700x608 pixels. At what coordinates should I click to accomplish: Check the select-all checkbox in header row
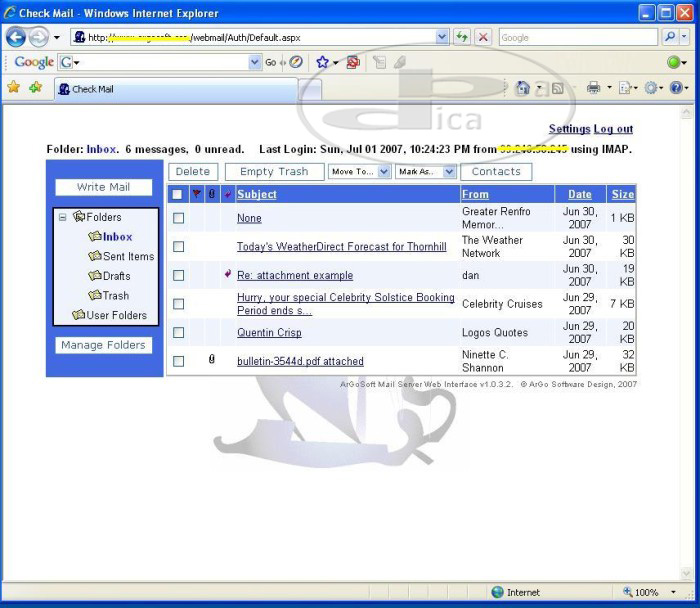click(x=177, y=194)
